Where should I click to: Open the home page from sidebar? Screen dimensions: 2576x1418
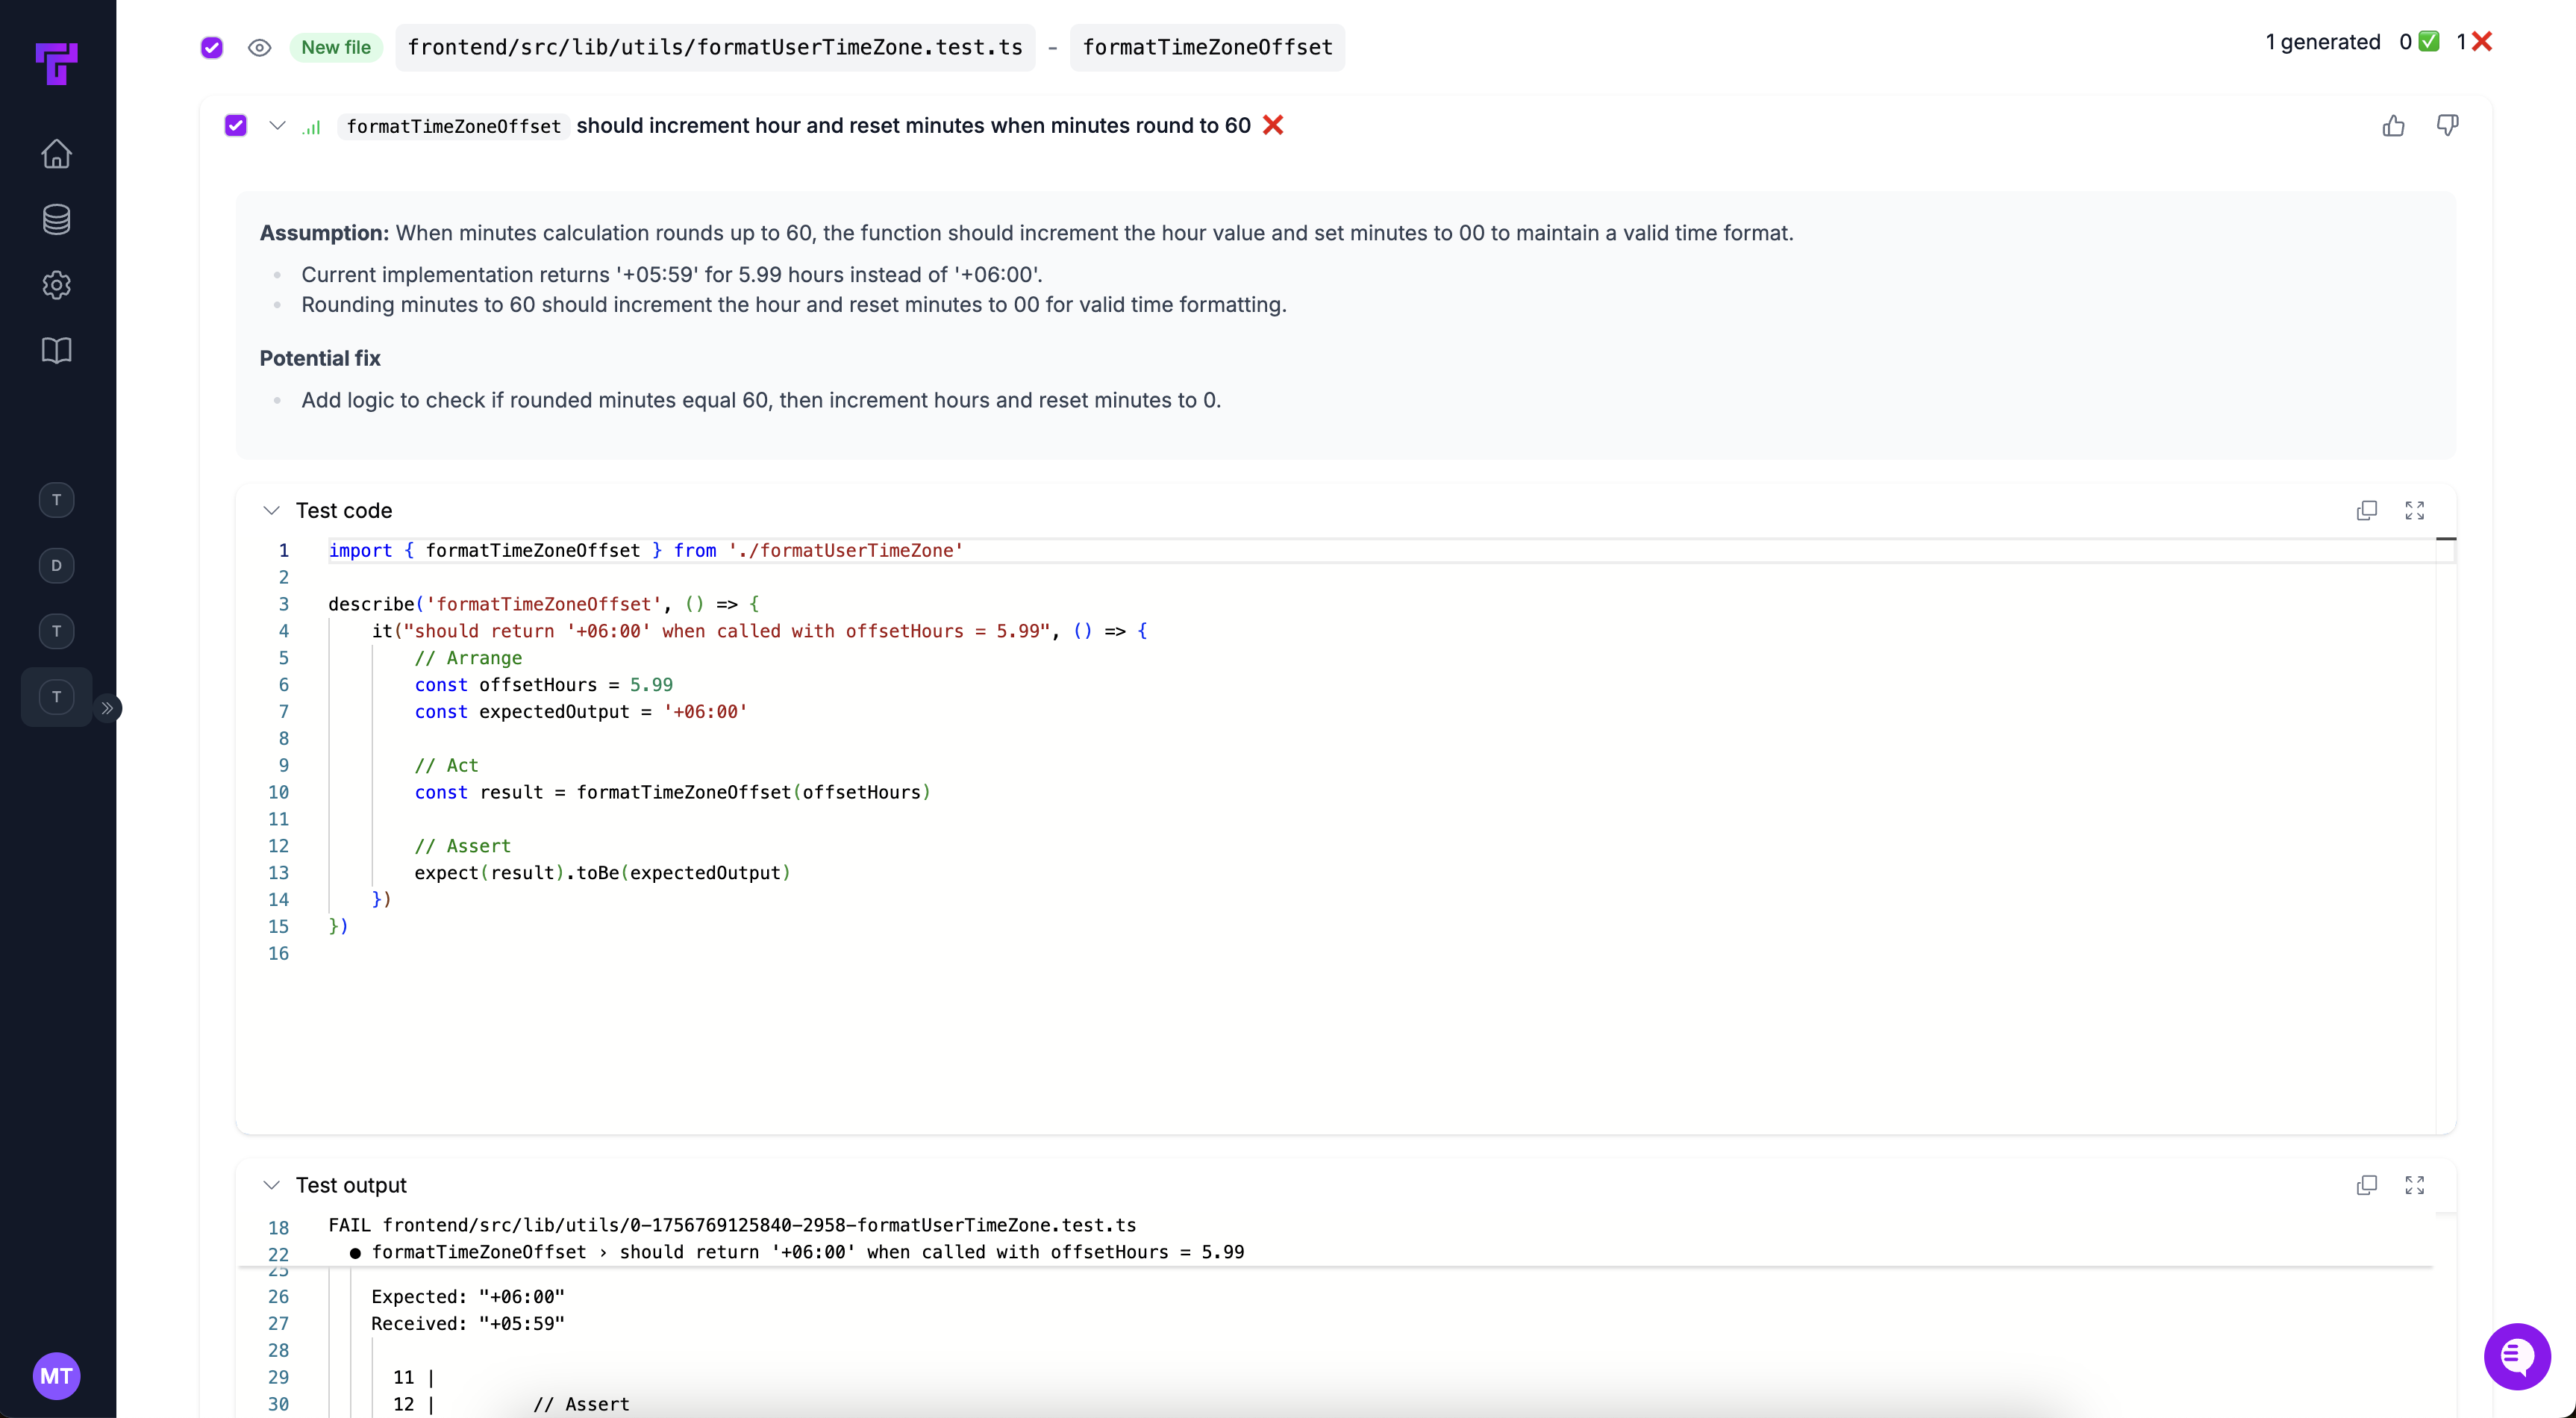click(x=56, y=153)
